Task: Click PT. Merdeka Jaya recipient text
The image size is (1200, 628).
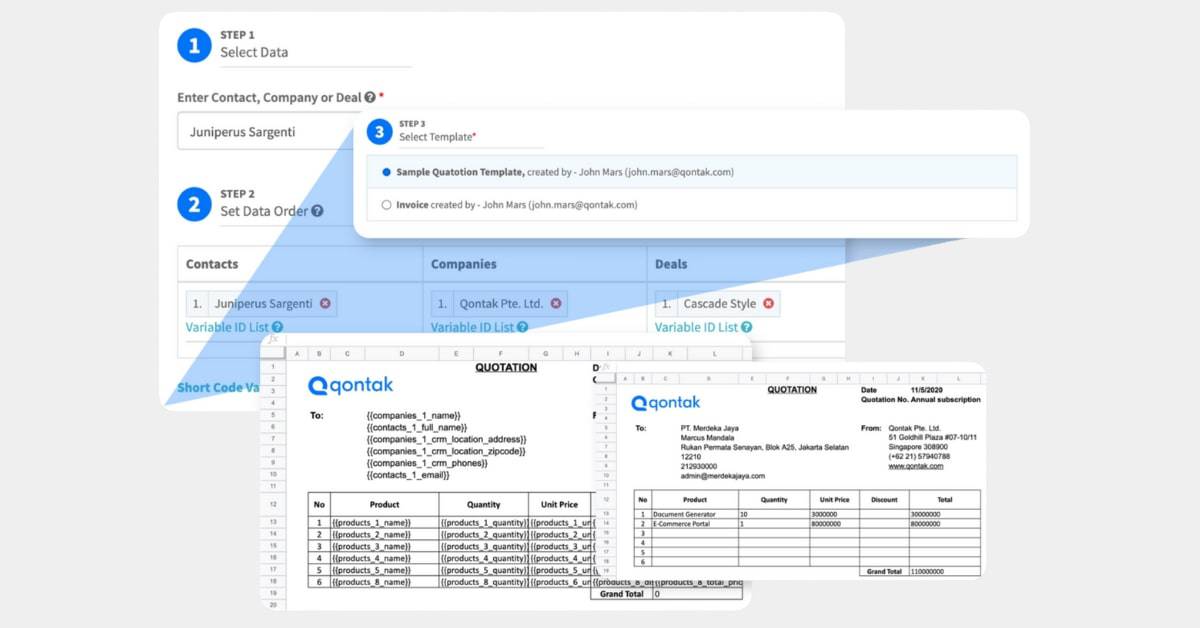Action: coord(709,428)
